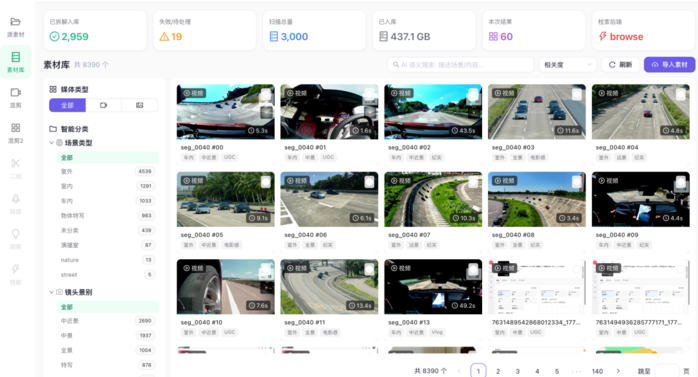Viewport: 698px width, 377px height.
Task: Click the Vlog tag under seg_0040 #13
Action: pos(437,332)
